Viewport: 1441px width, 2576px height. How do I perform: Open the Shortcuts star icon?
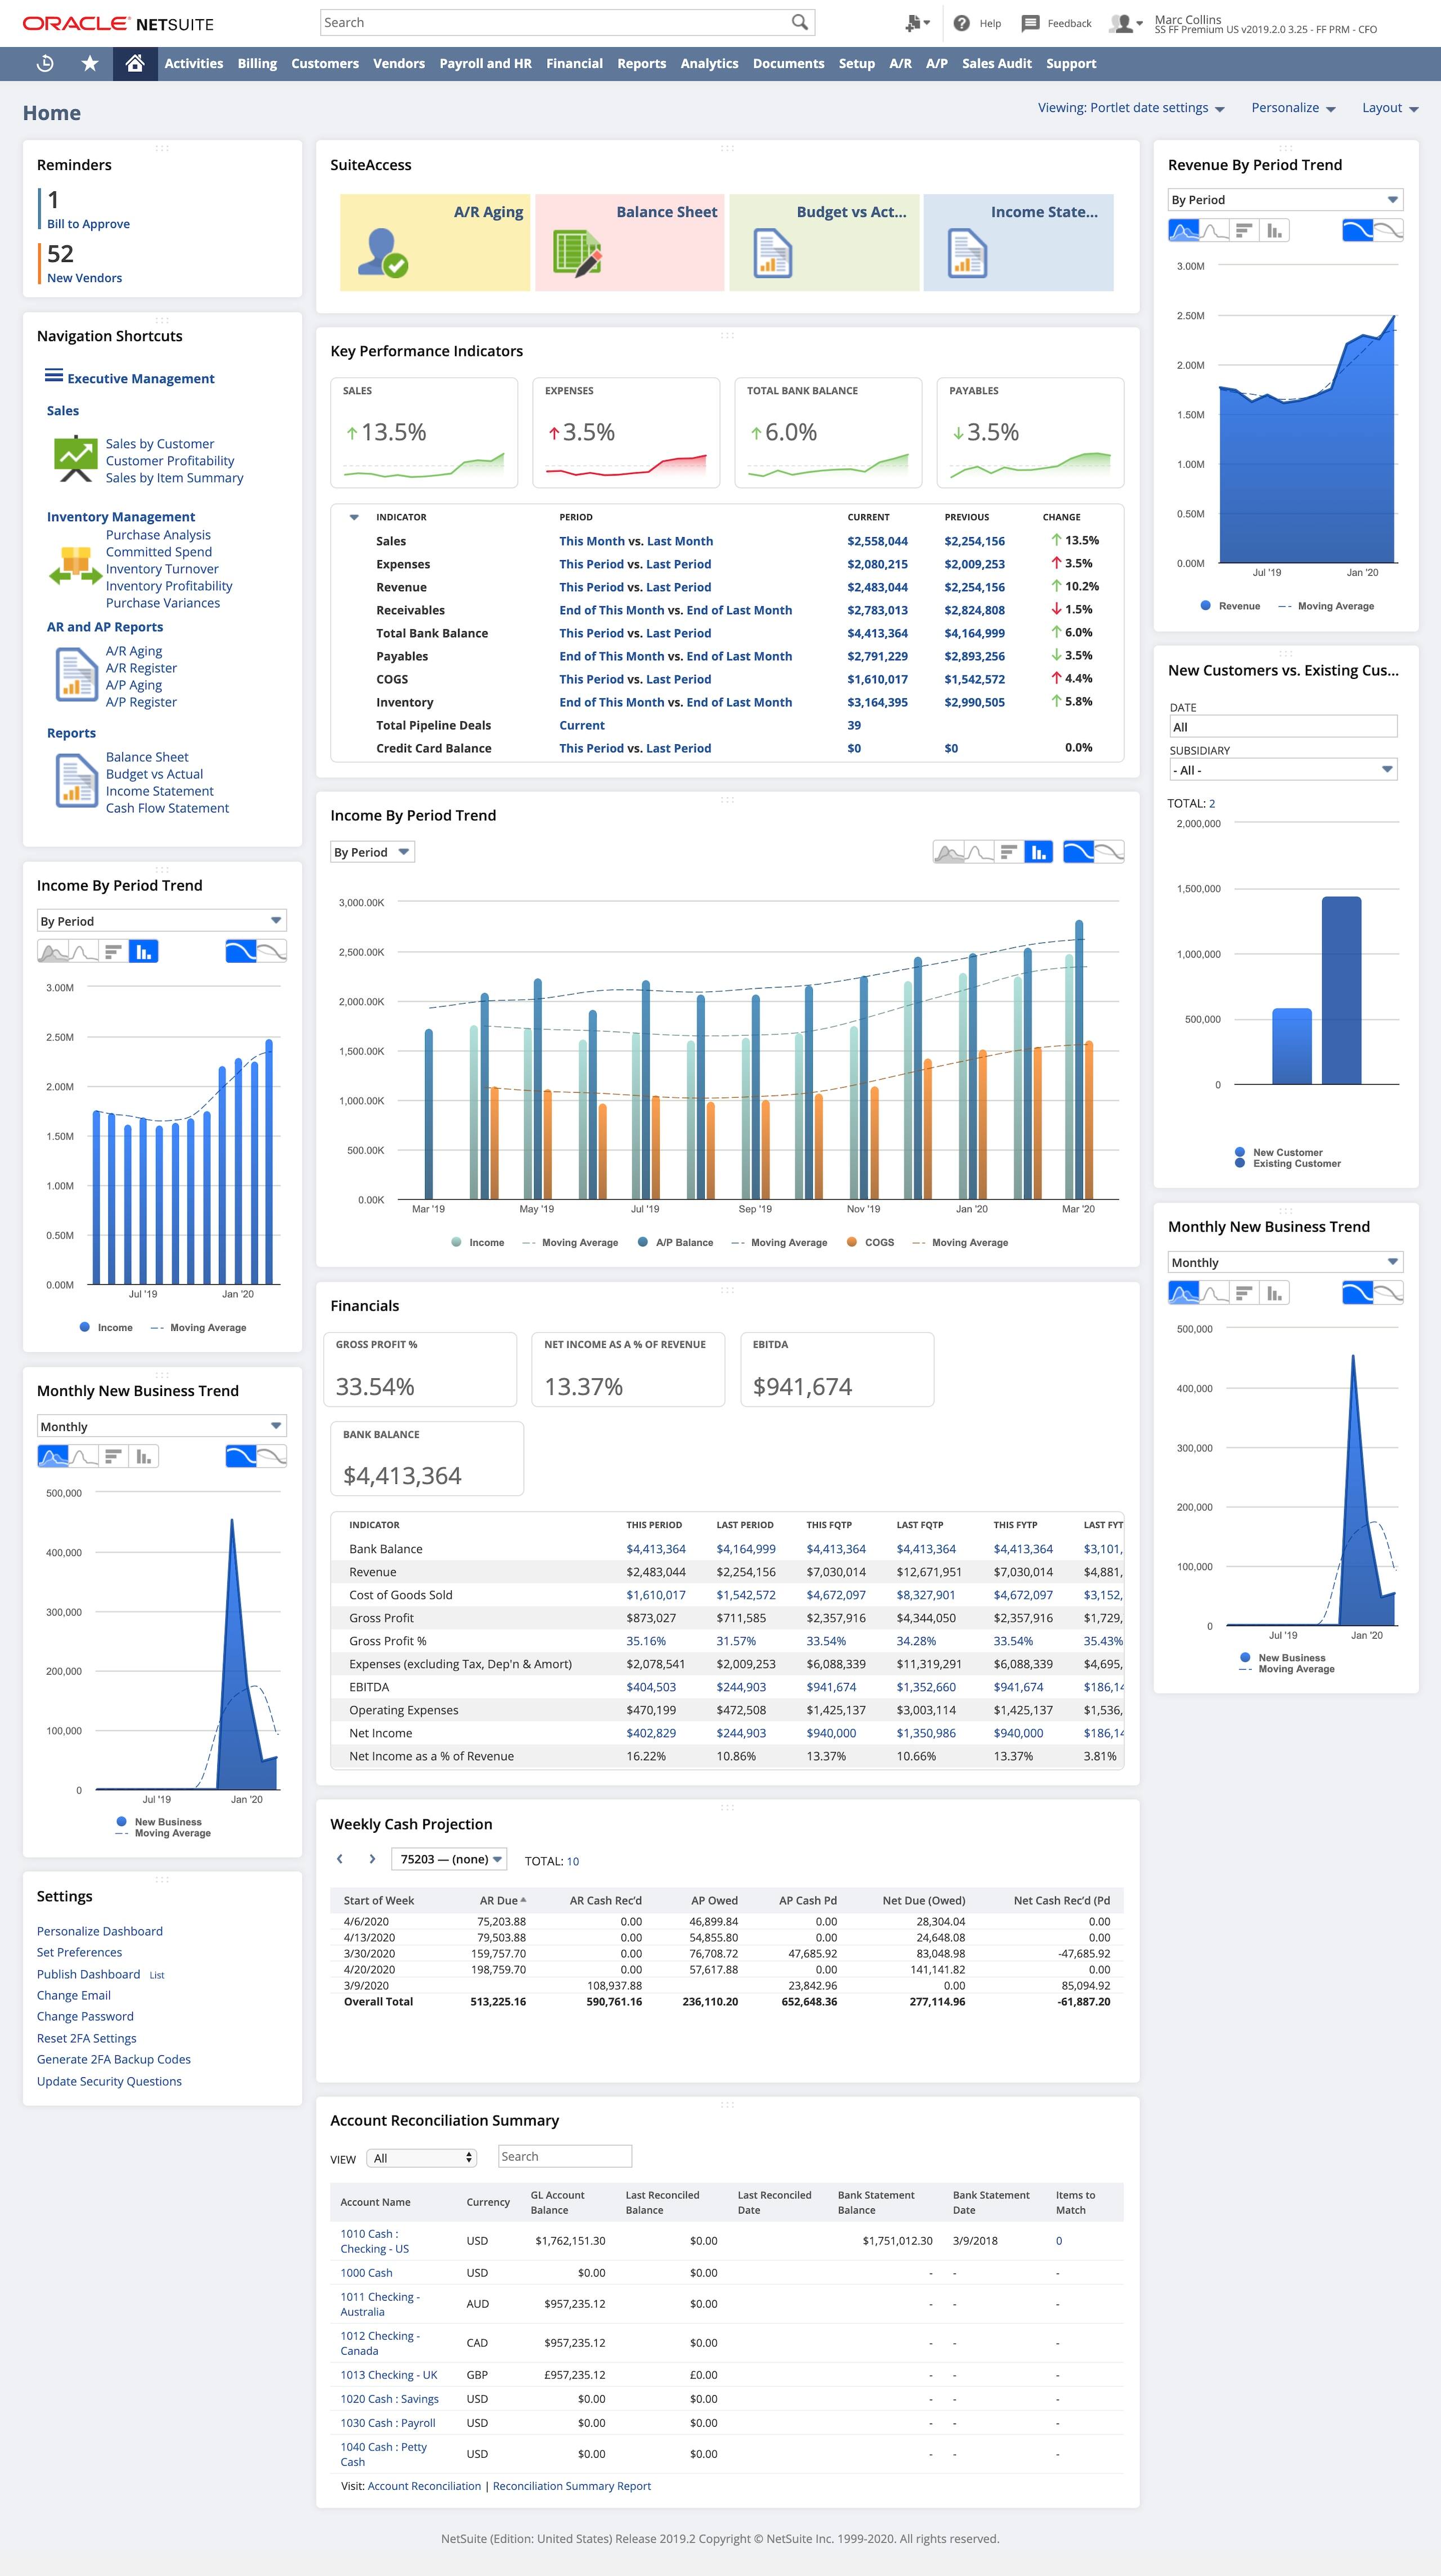pyautogui.click(x=90, y=64)
